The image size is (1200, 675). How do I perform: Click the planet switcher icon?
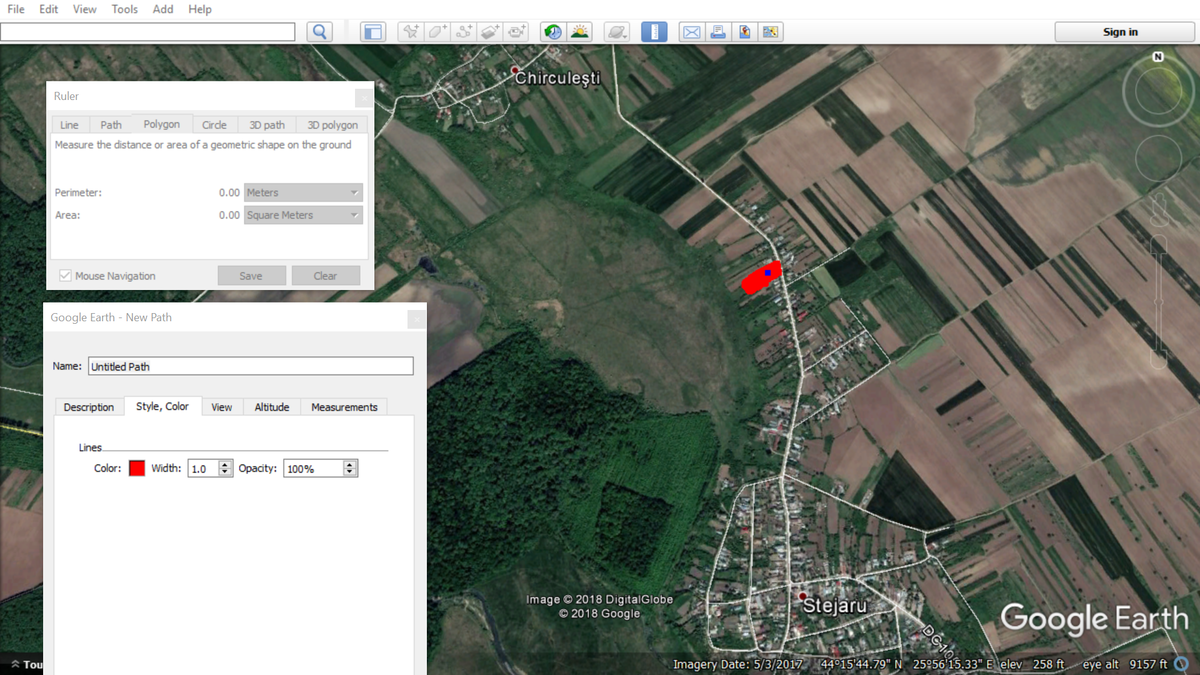[617, 32]
